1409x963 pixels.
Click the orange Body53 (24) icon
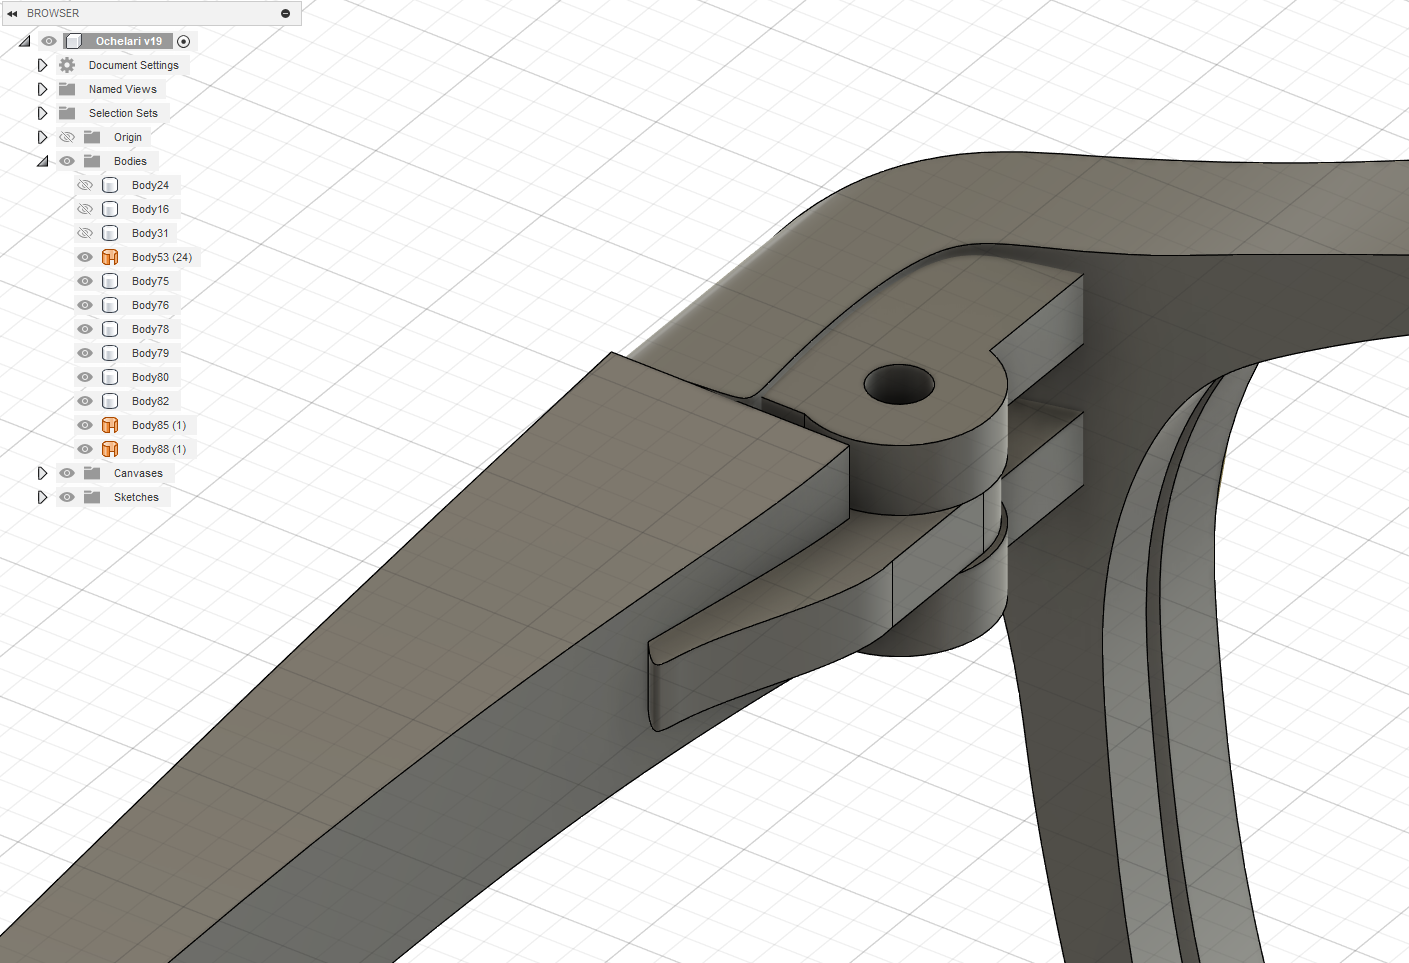[x=110, y=257]
